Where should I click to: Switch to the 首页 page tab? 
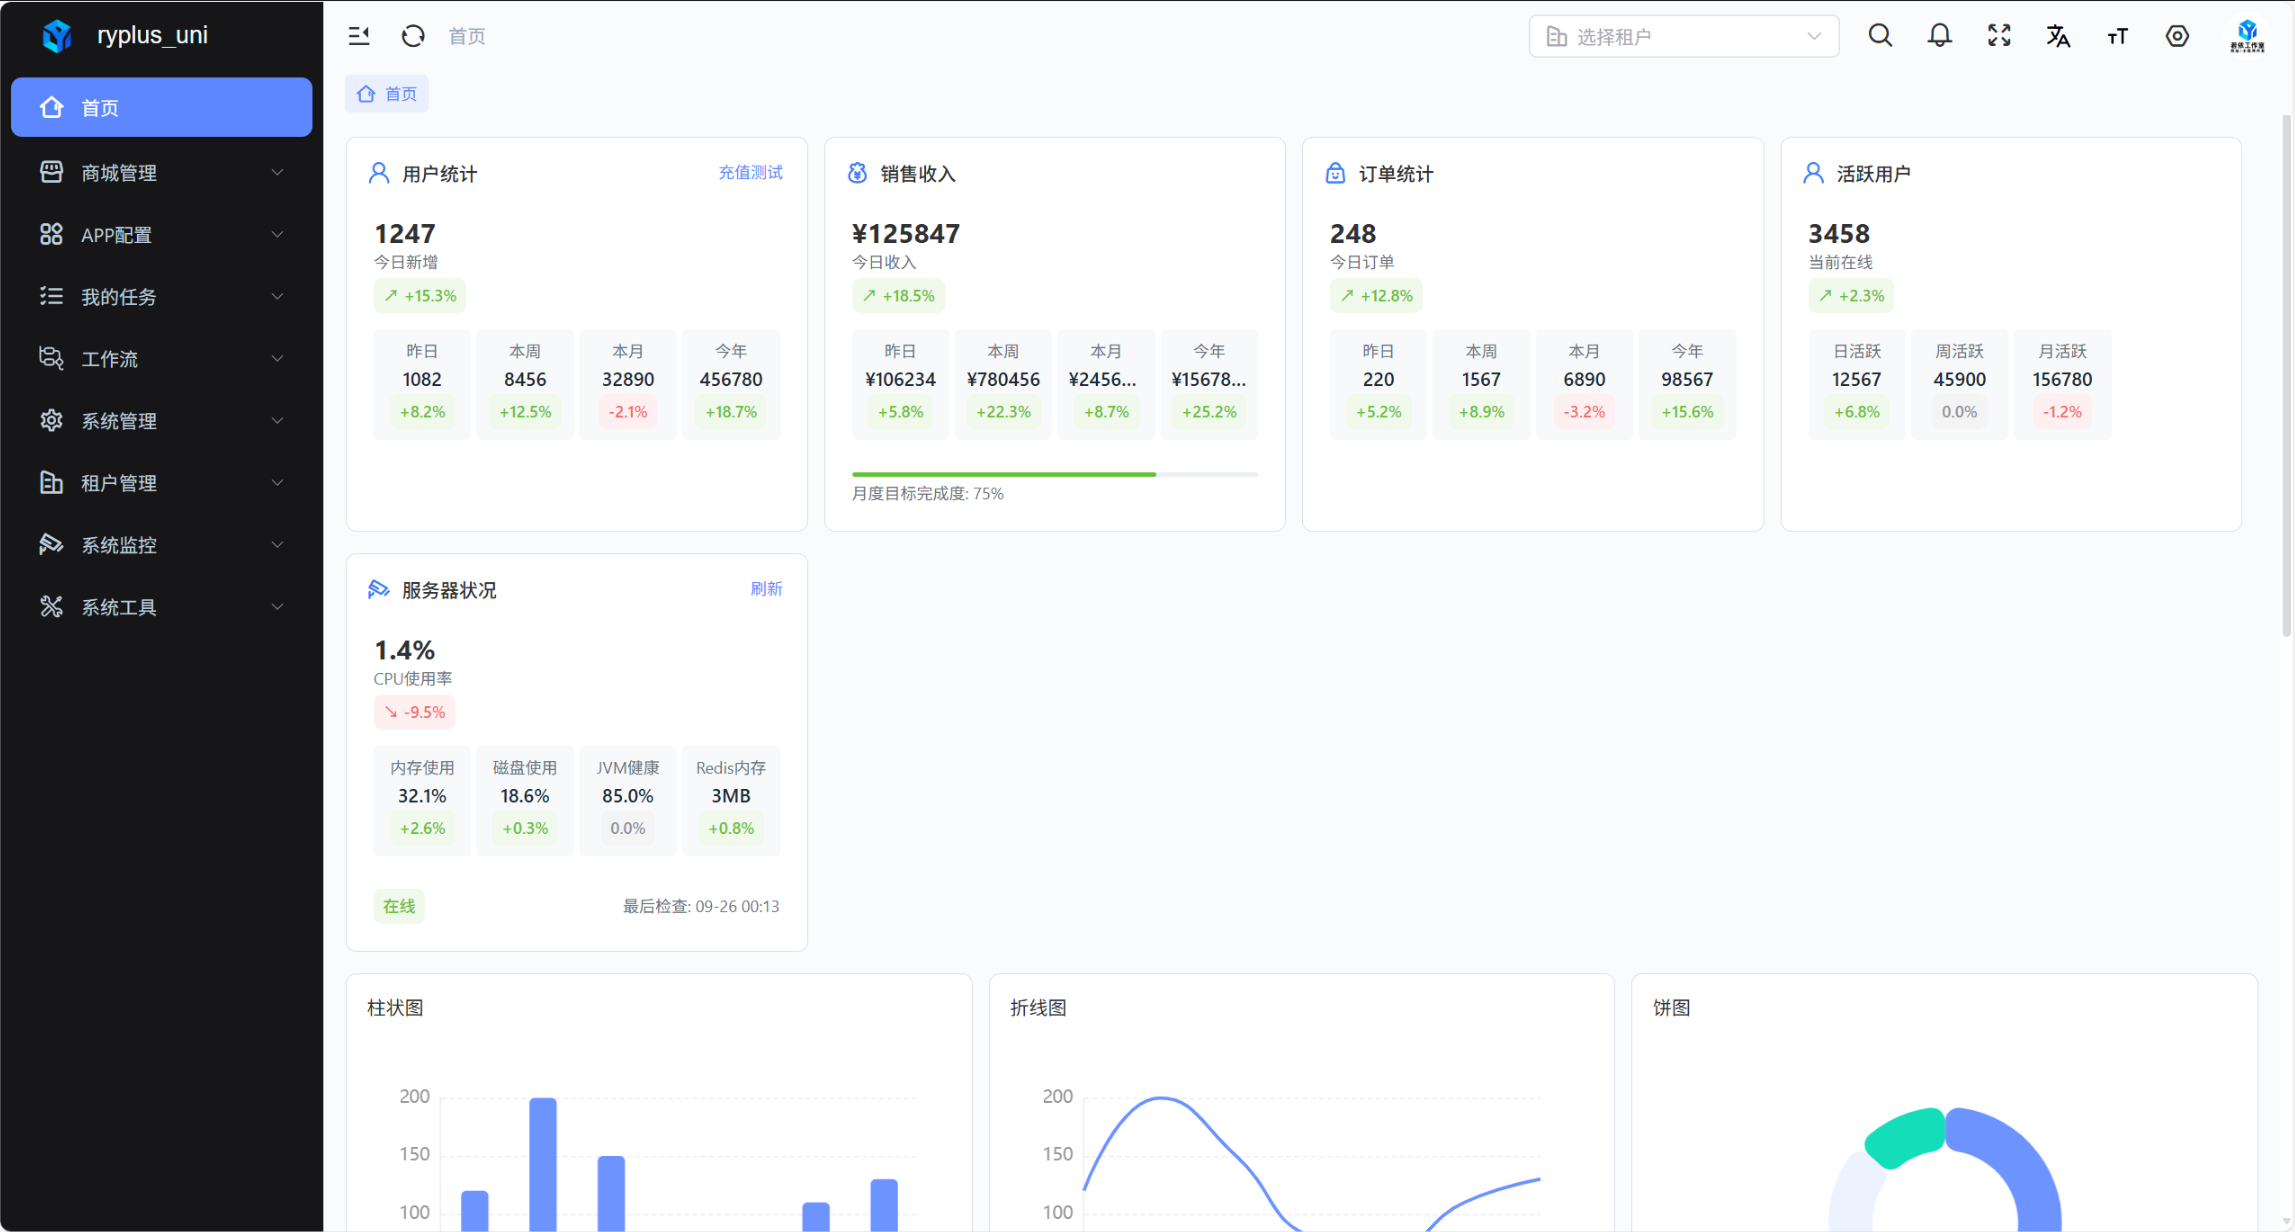pos(388,94)
